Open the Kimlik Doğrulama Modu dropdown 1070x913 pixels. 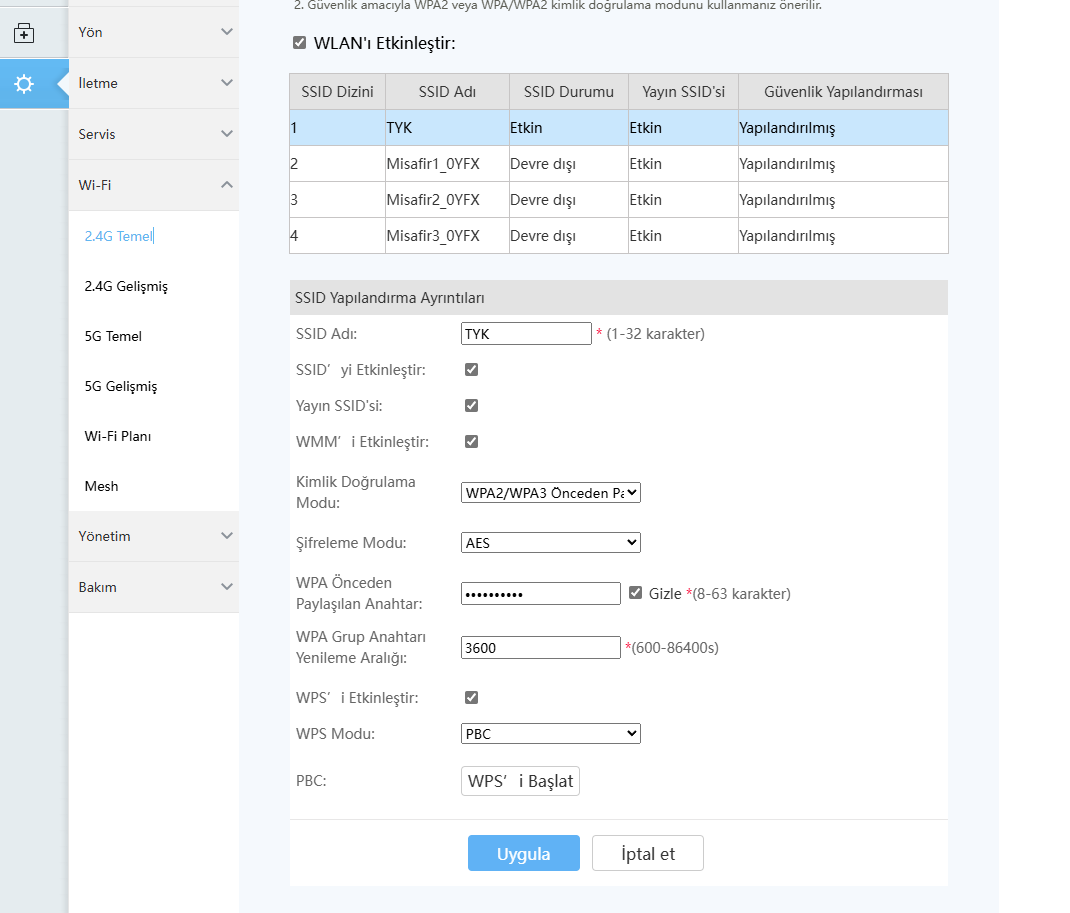(550, 492)
